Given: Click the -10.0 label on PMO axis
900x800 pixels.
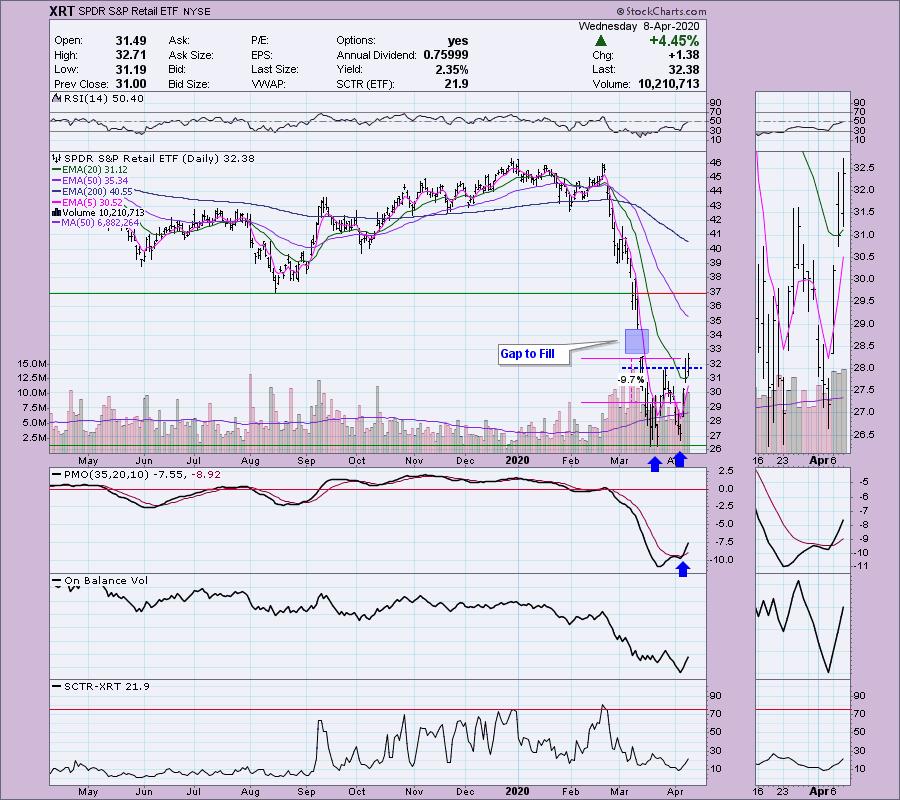Looking at the screenshot, I should [x=721, y=560].
